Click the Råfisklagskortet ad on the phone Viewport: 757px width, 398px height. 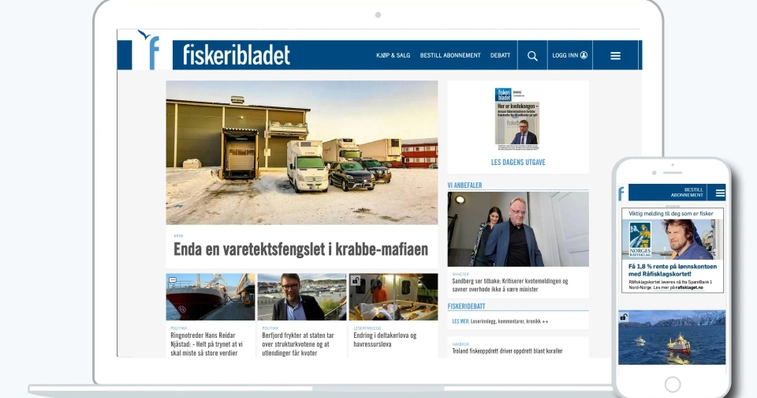[673, 250]
